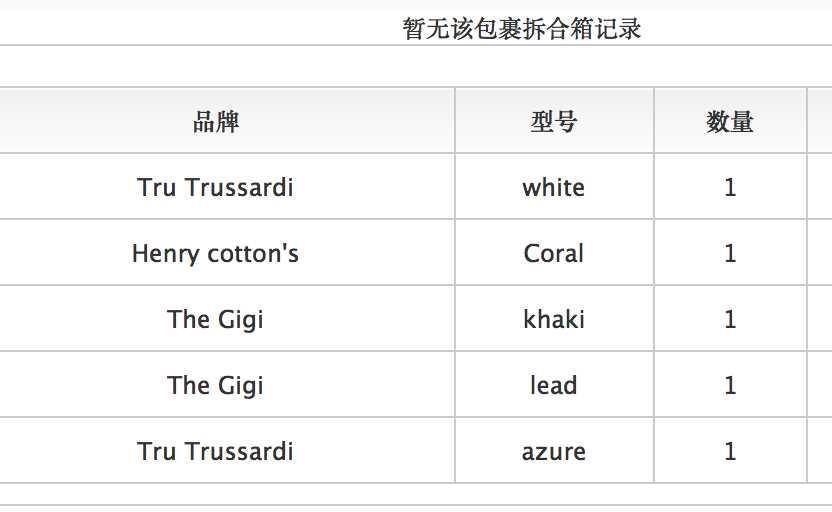Click the quantity 1 in the azure row
Viewport: 832px width, 512px height.
(x=730, y=451)
